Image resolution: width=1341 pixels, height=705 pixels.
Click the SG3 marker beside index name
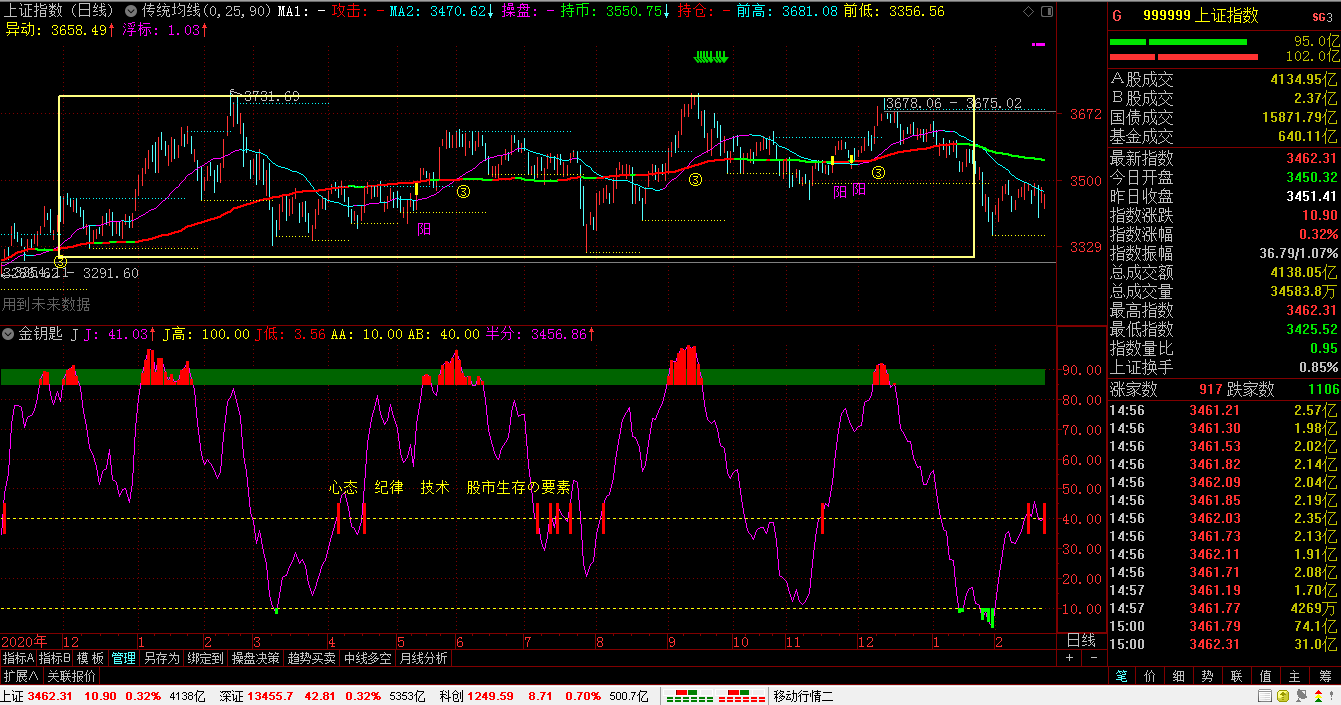pyautogui.click(x=1324, y=17)
